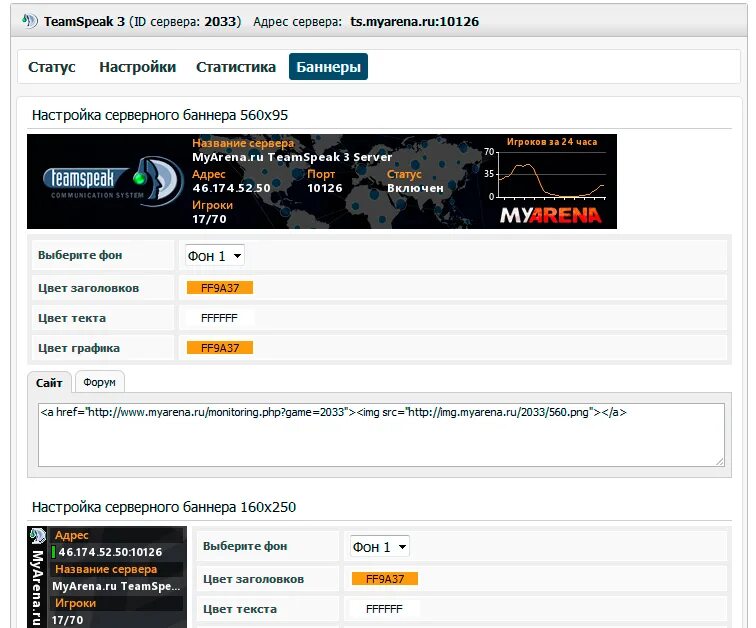The height and width of the screenshot is (628, 756).
Task: Click the MYARENA logo in banner
Action: pyautogui.click(x=551, y=215)
